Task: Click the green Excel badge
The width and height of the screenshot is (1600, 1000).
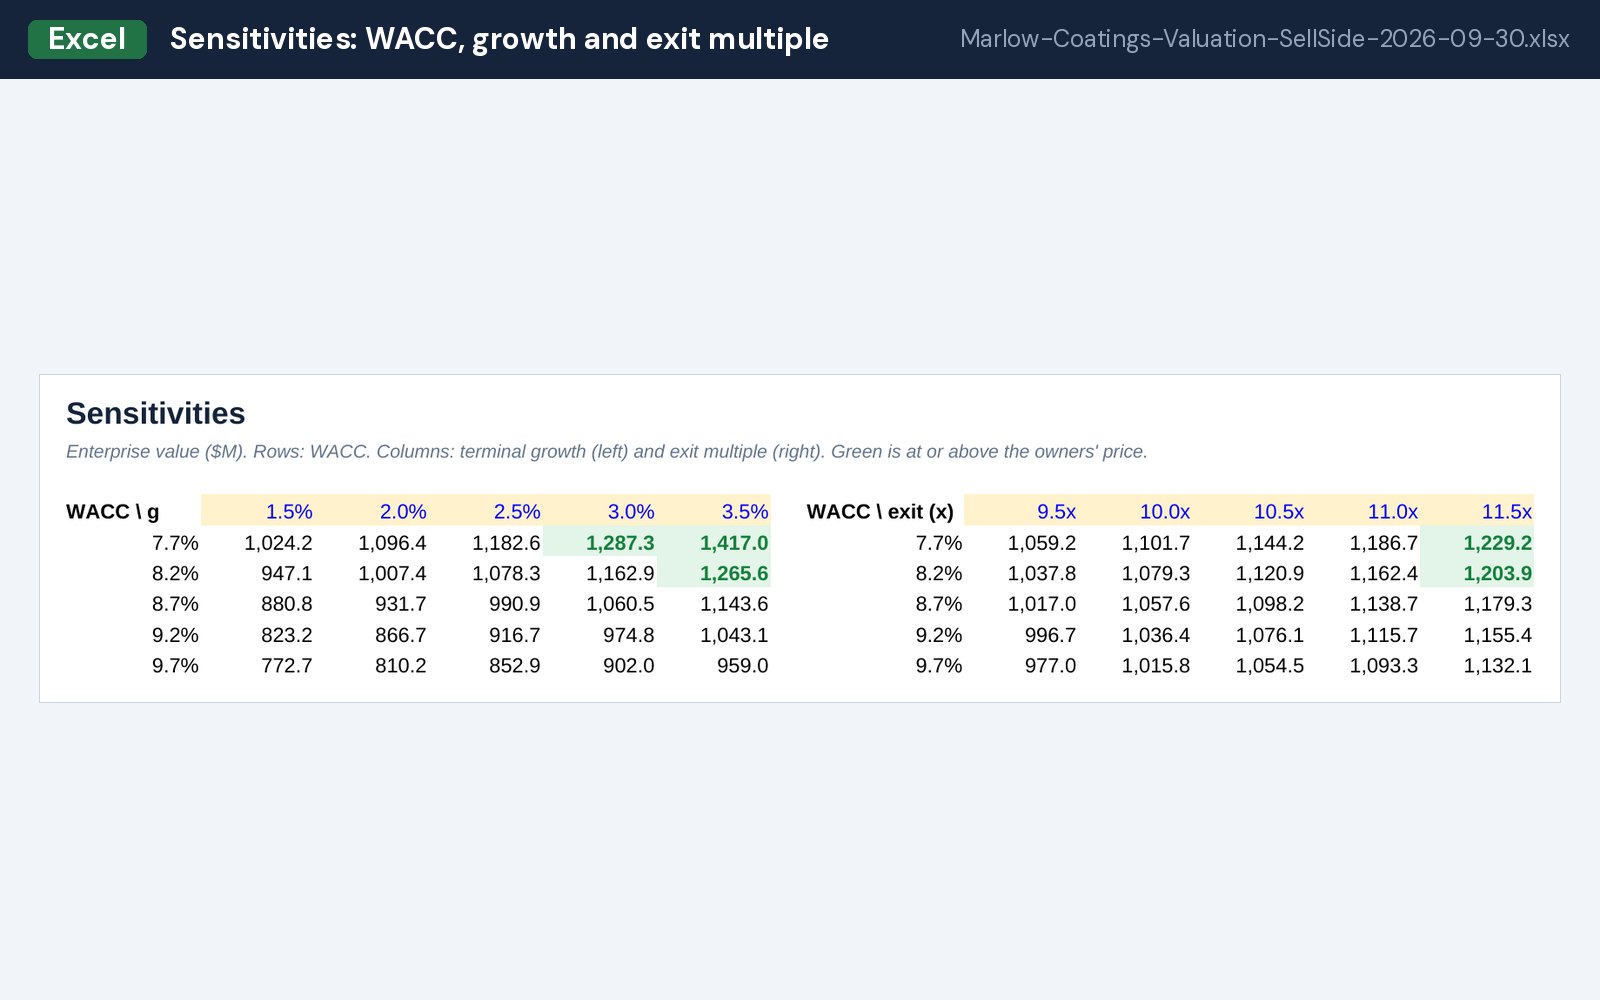Action: tap(87, 39)
